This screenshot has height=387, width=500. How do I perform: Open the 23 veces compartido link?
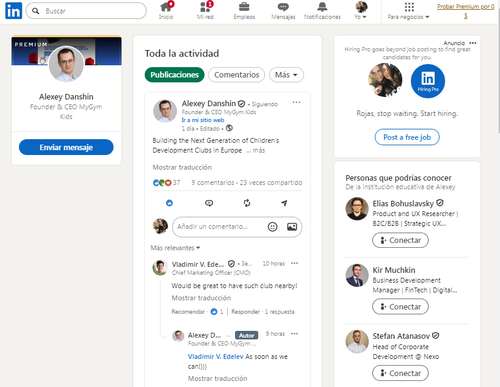tap(271, 183)
